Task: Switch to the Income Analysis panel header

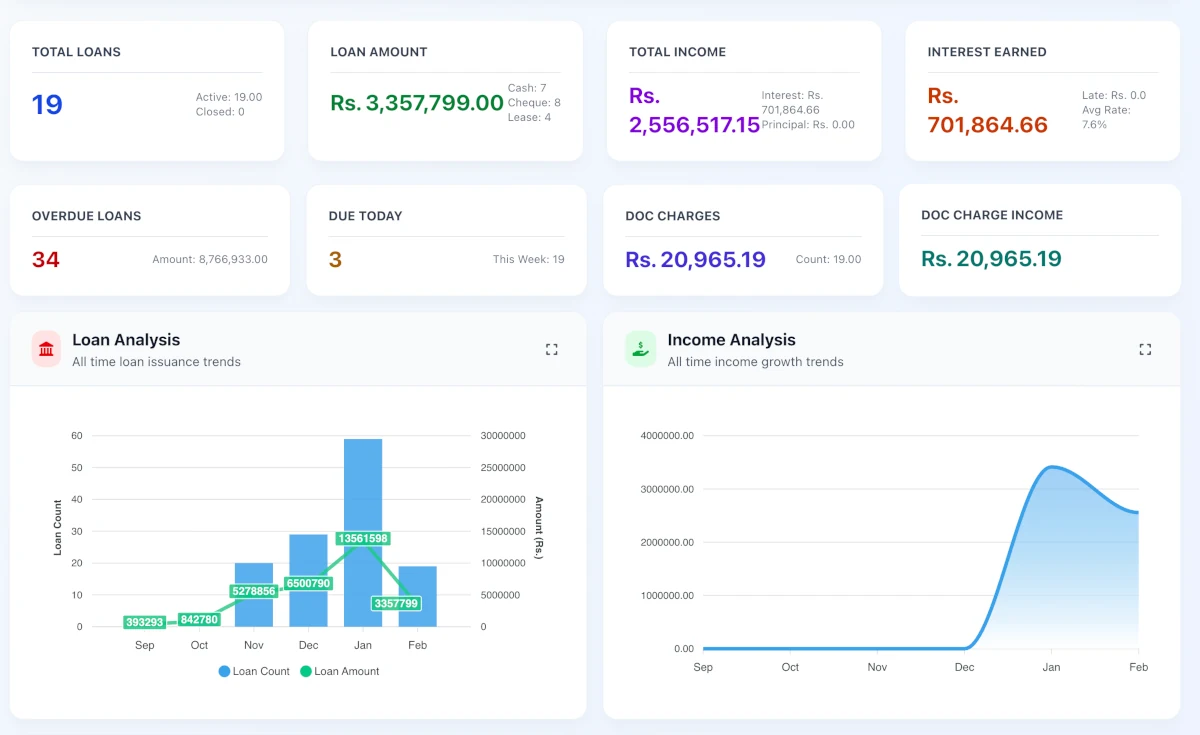Action: coord(731,340)
